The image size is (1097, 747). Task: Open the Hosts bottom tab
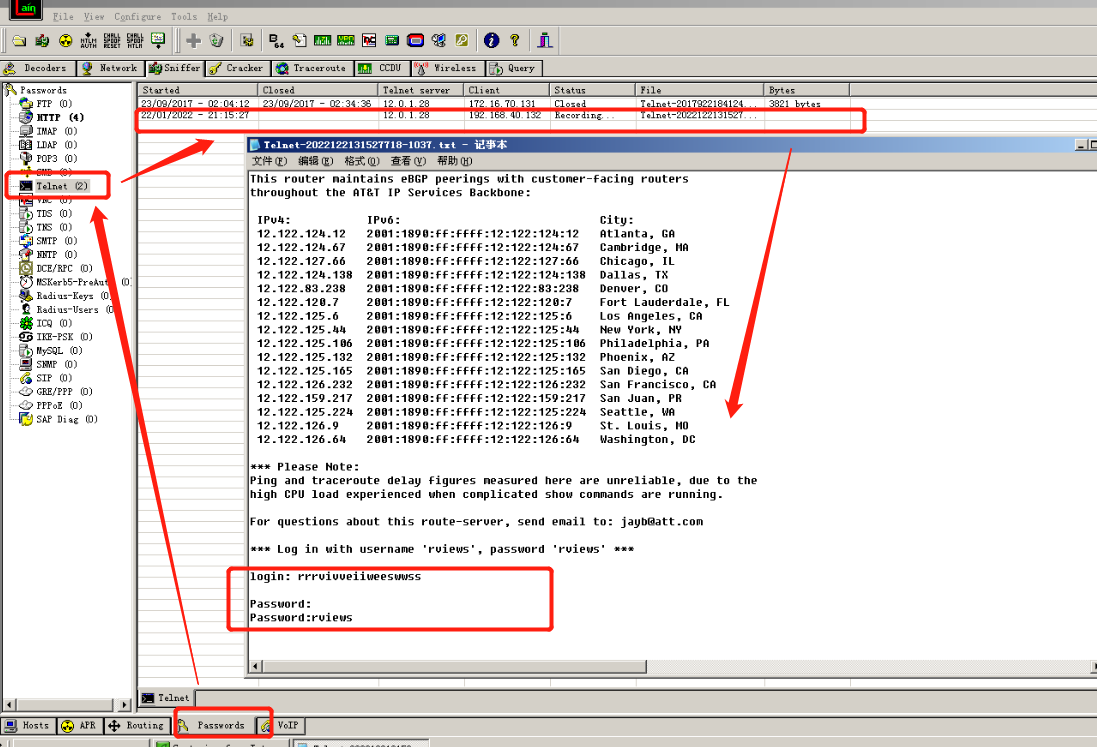click(27, 726)
